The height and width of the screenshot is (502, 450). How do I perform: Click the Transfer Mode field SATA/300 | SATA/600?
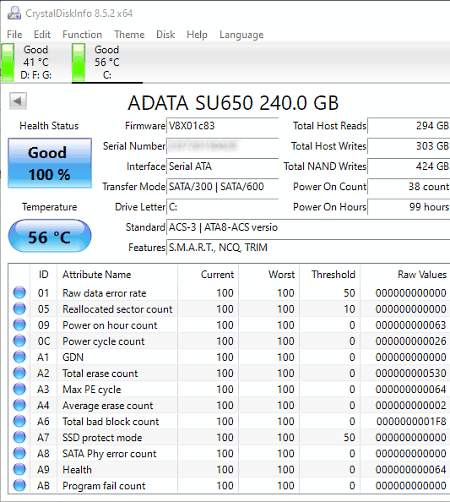point(222,187)
